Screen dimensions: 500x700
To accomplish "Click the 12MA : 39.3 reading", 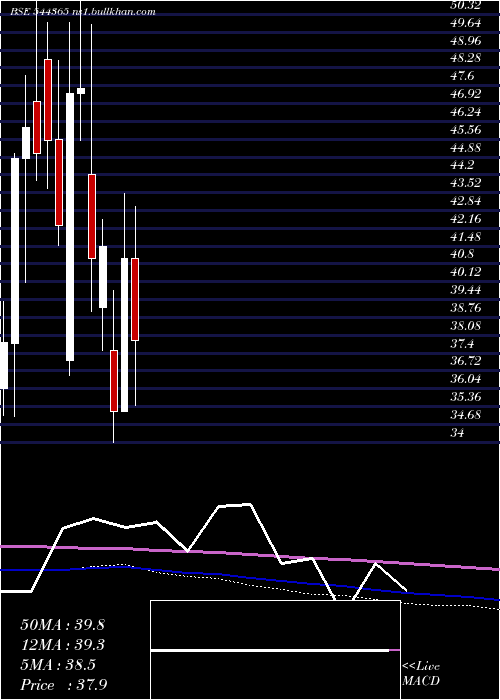I will (x=62, y=645).
